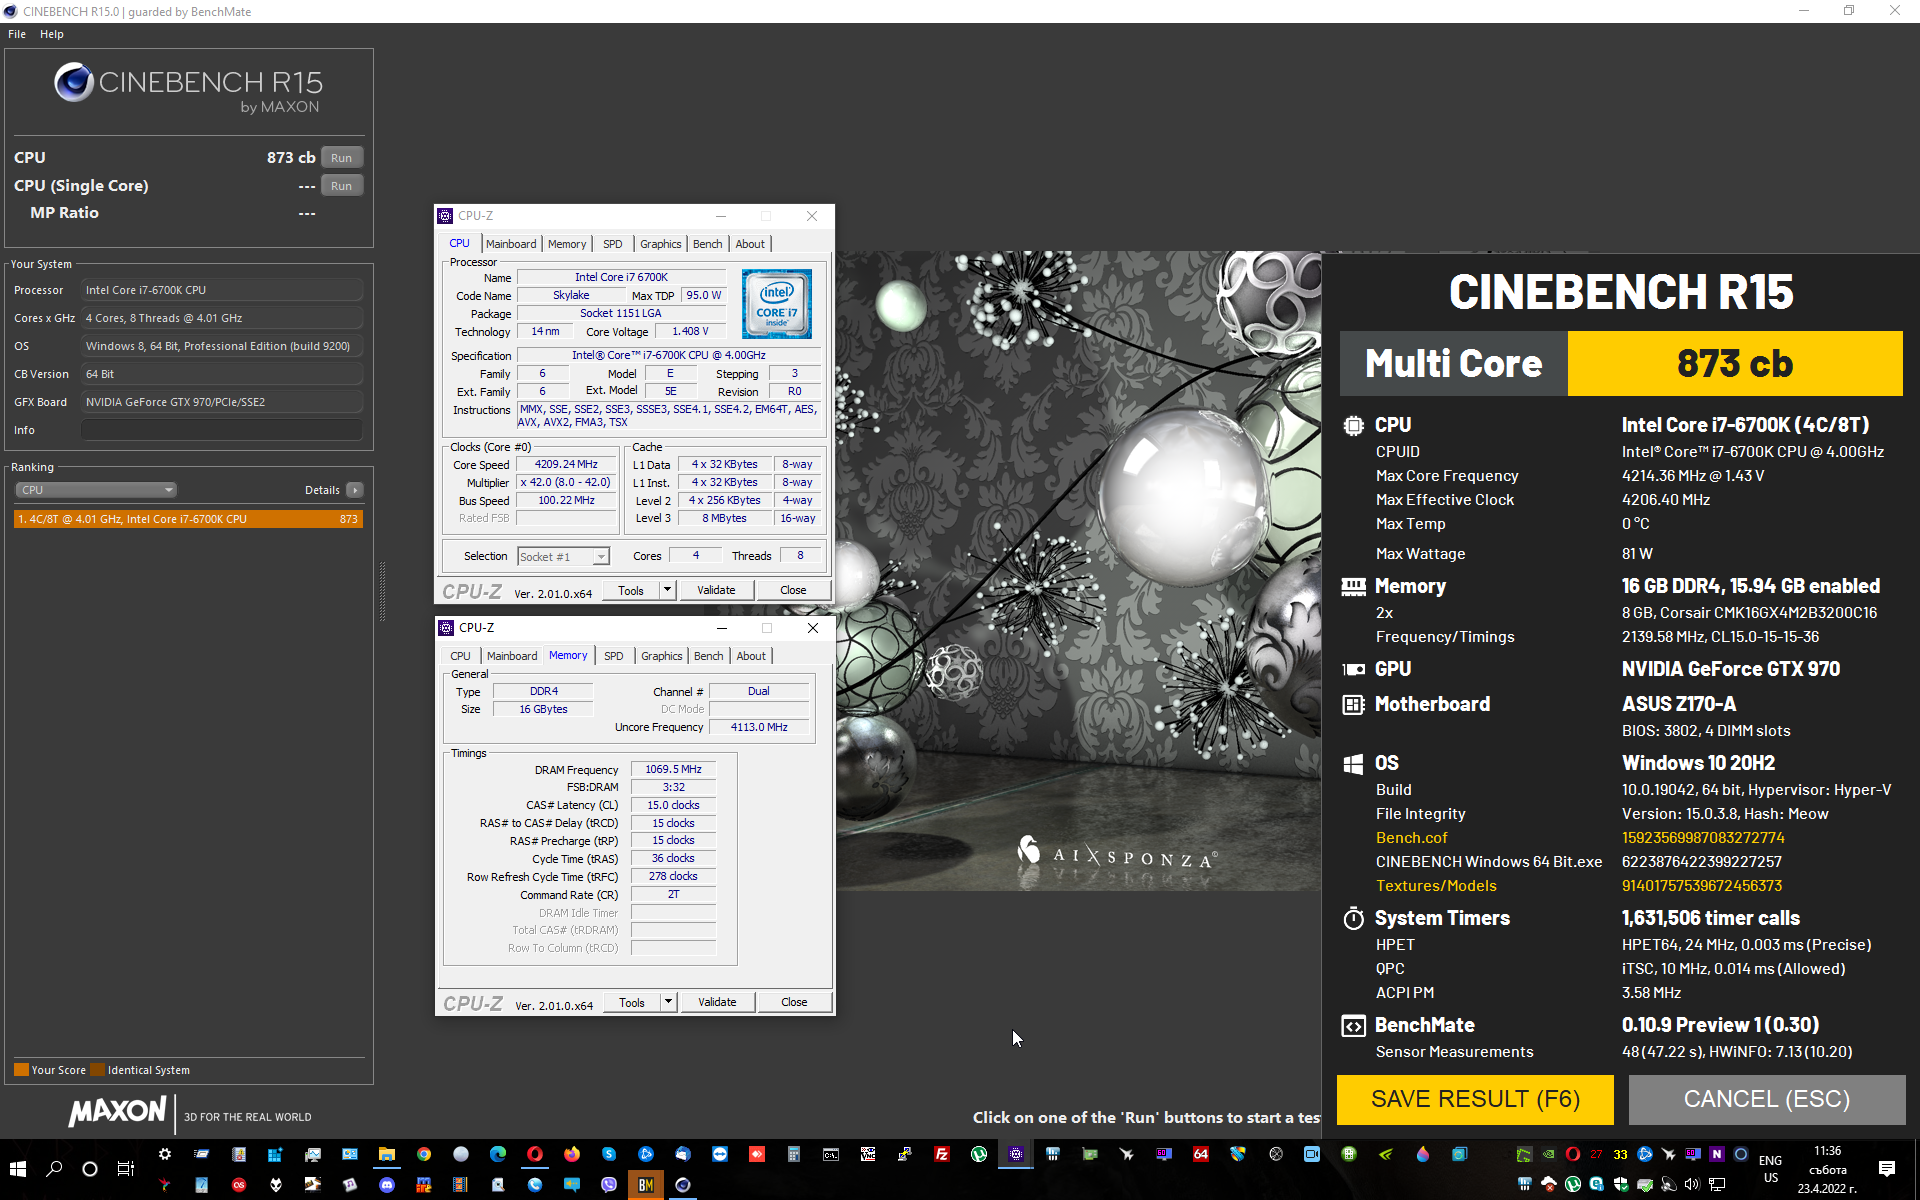Image resolution: width=1920 pixels, height=1200 pixels.
Task: Select Memory tab in upper CPU-Z window
Action: 567,244
